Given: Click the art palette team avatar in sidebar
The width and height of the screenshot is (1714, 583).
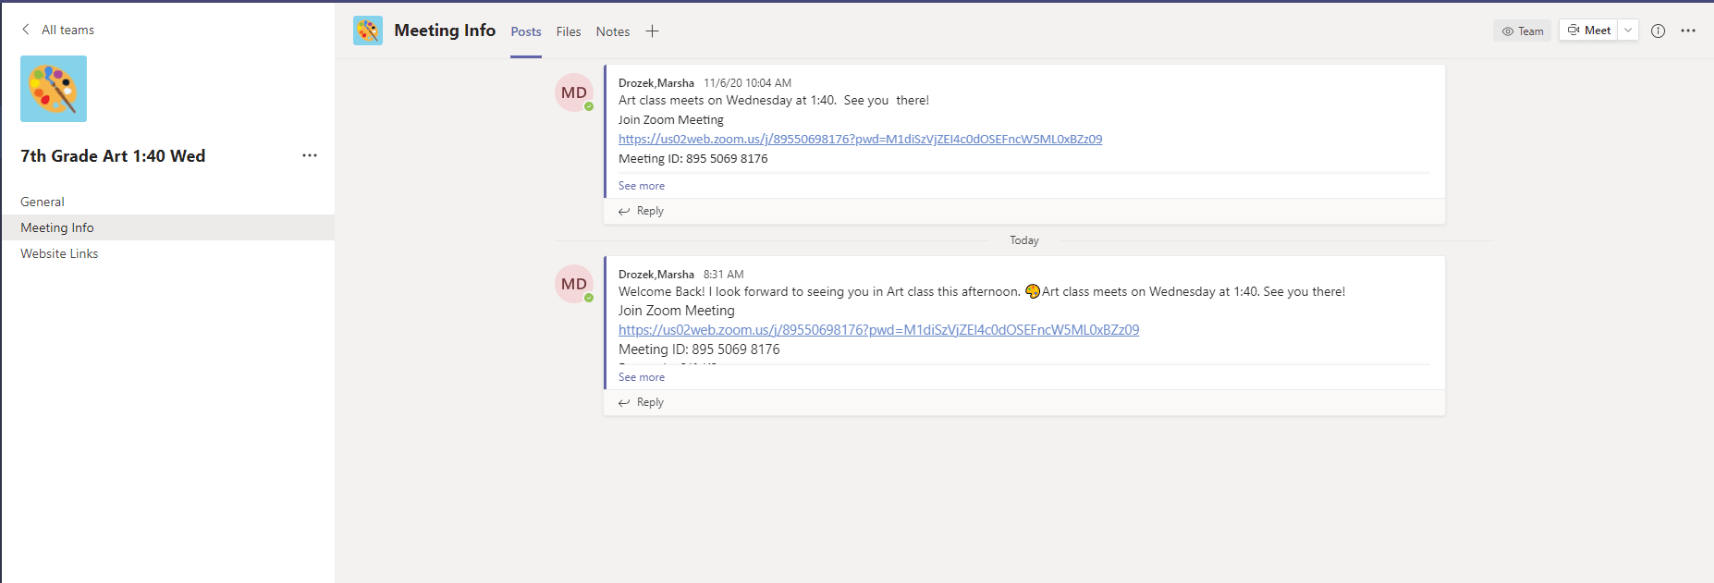Looking at the screenshot, I should [x=53, y=89].
